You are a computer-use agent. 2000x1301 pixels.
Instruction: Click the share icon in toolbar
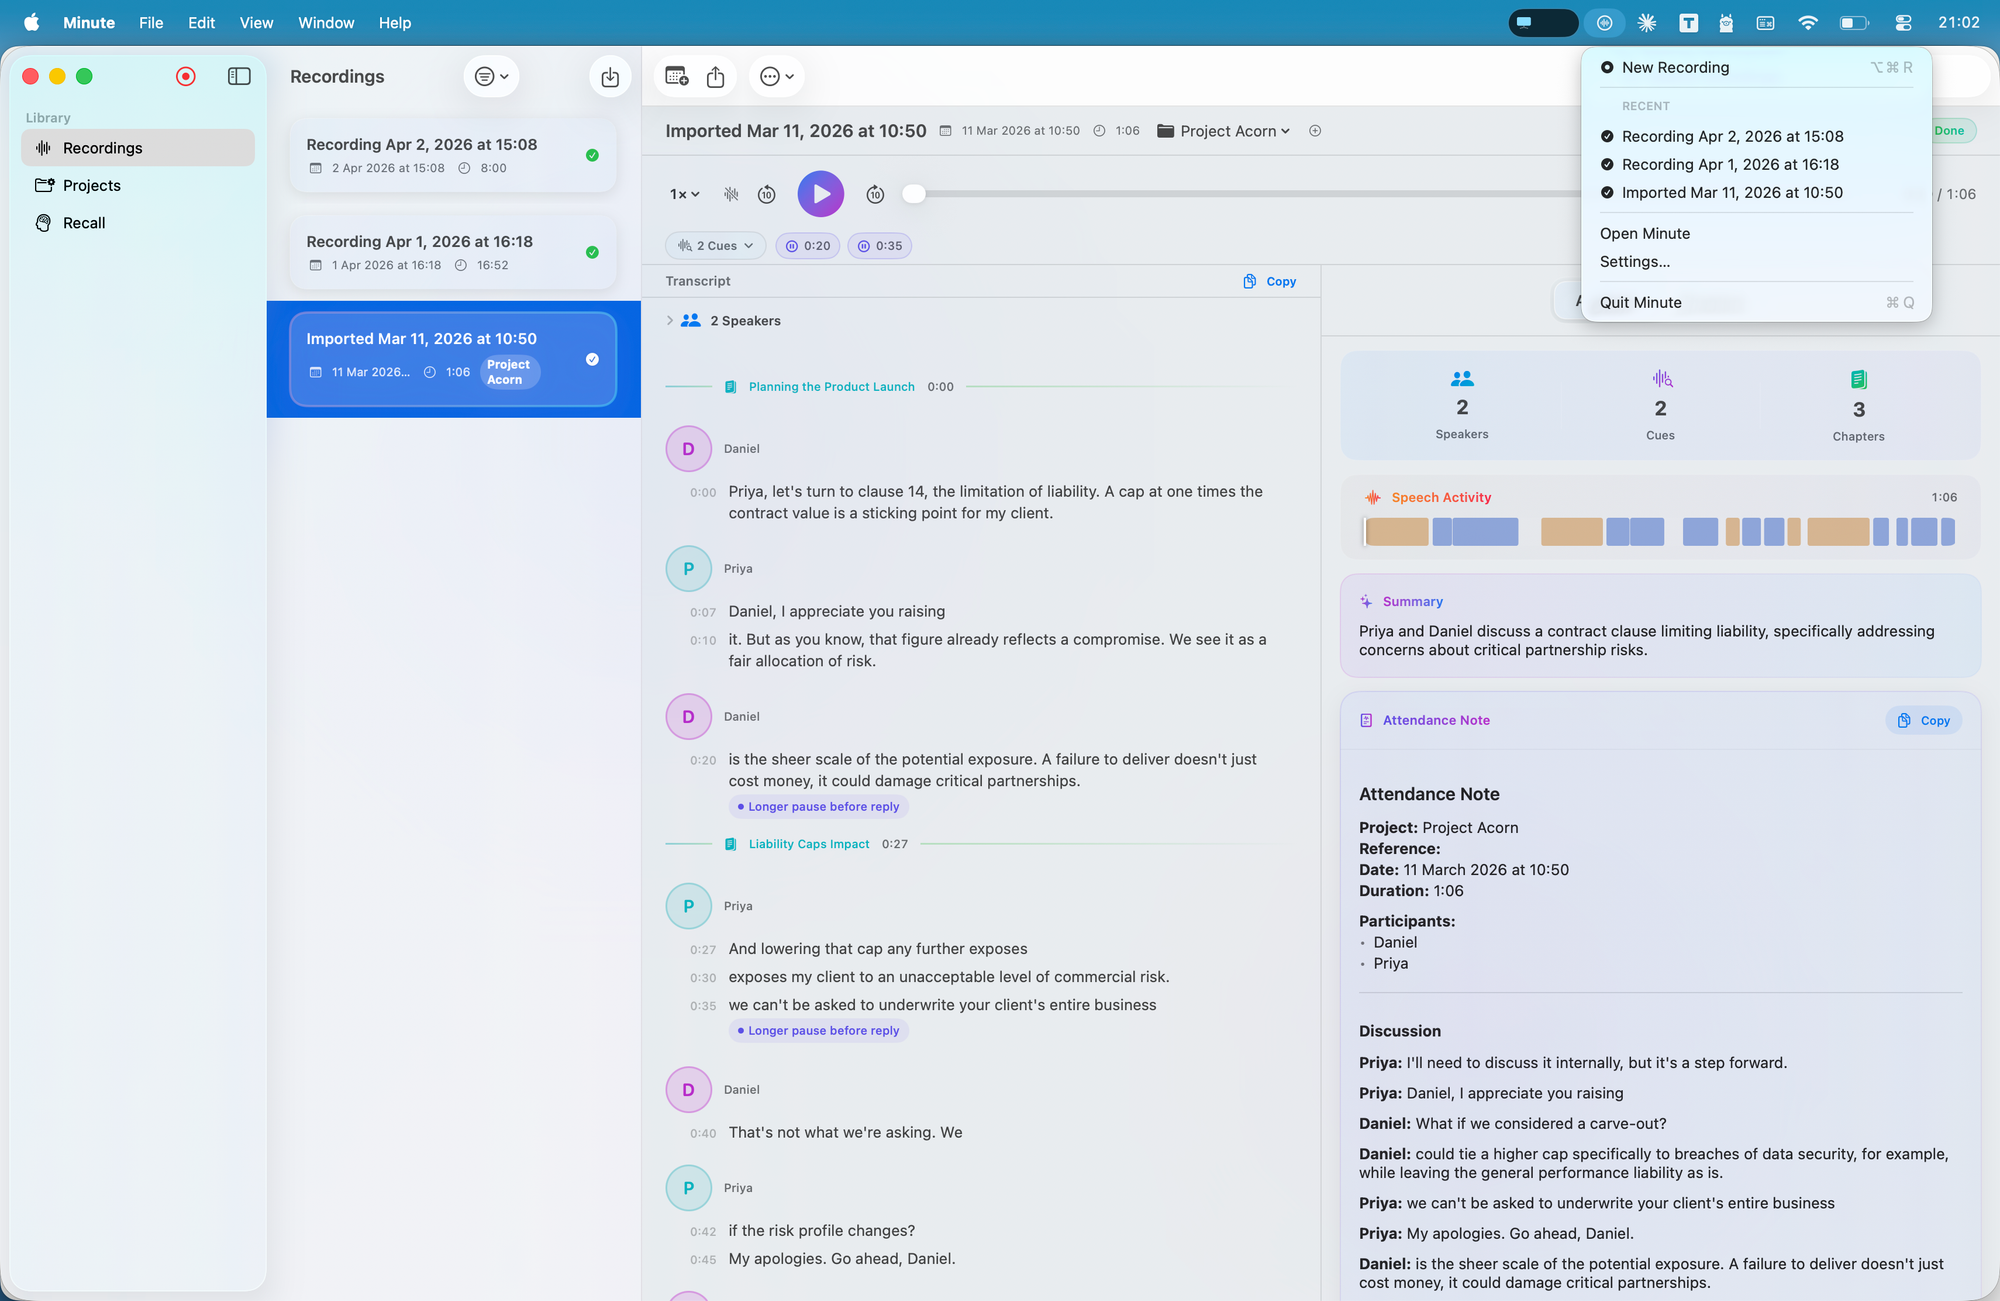715,77
